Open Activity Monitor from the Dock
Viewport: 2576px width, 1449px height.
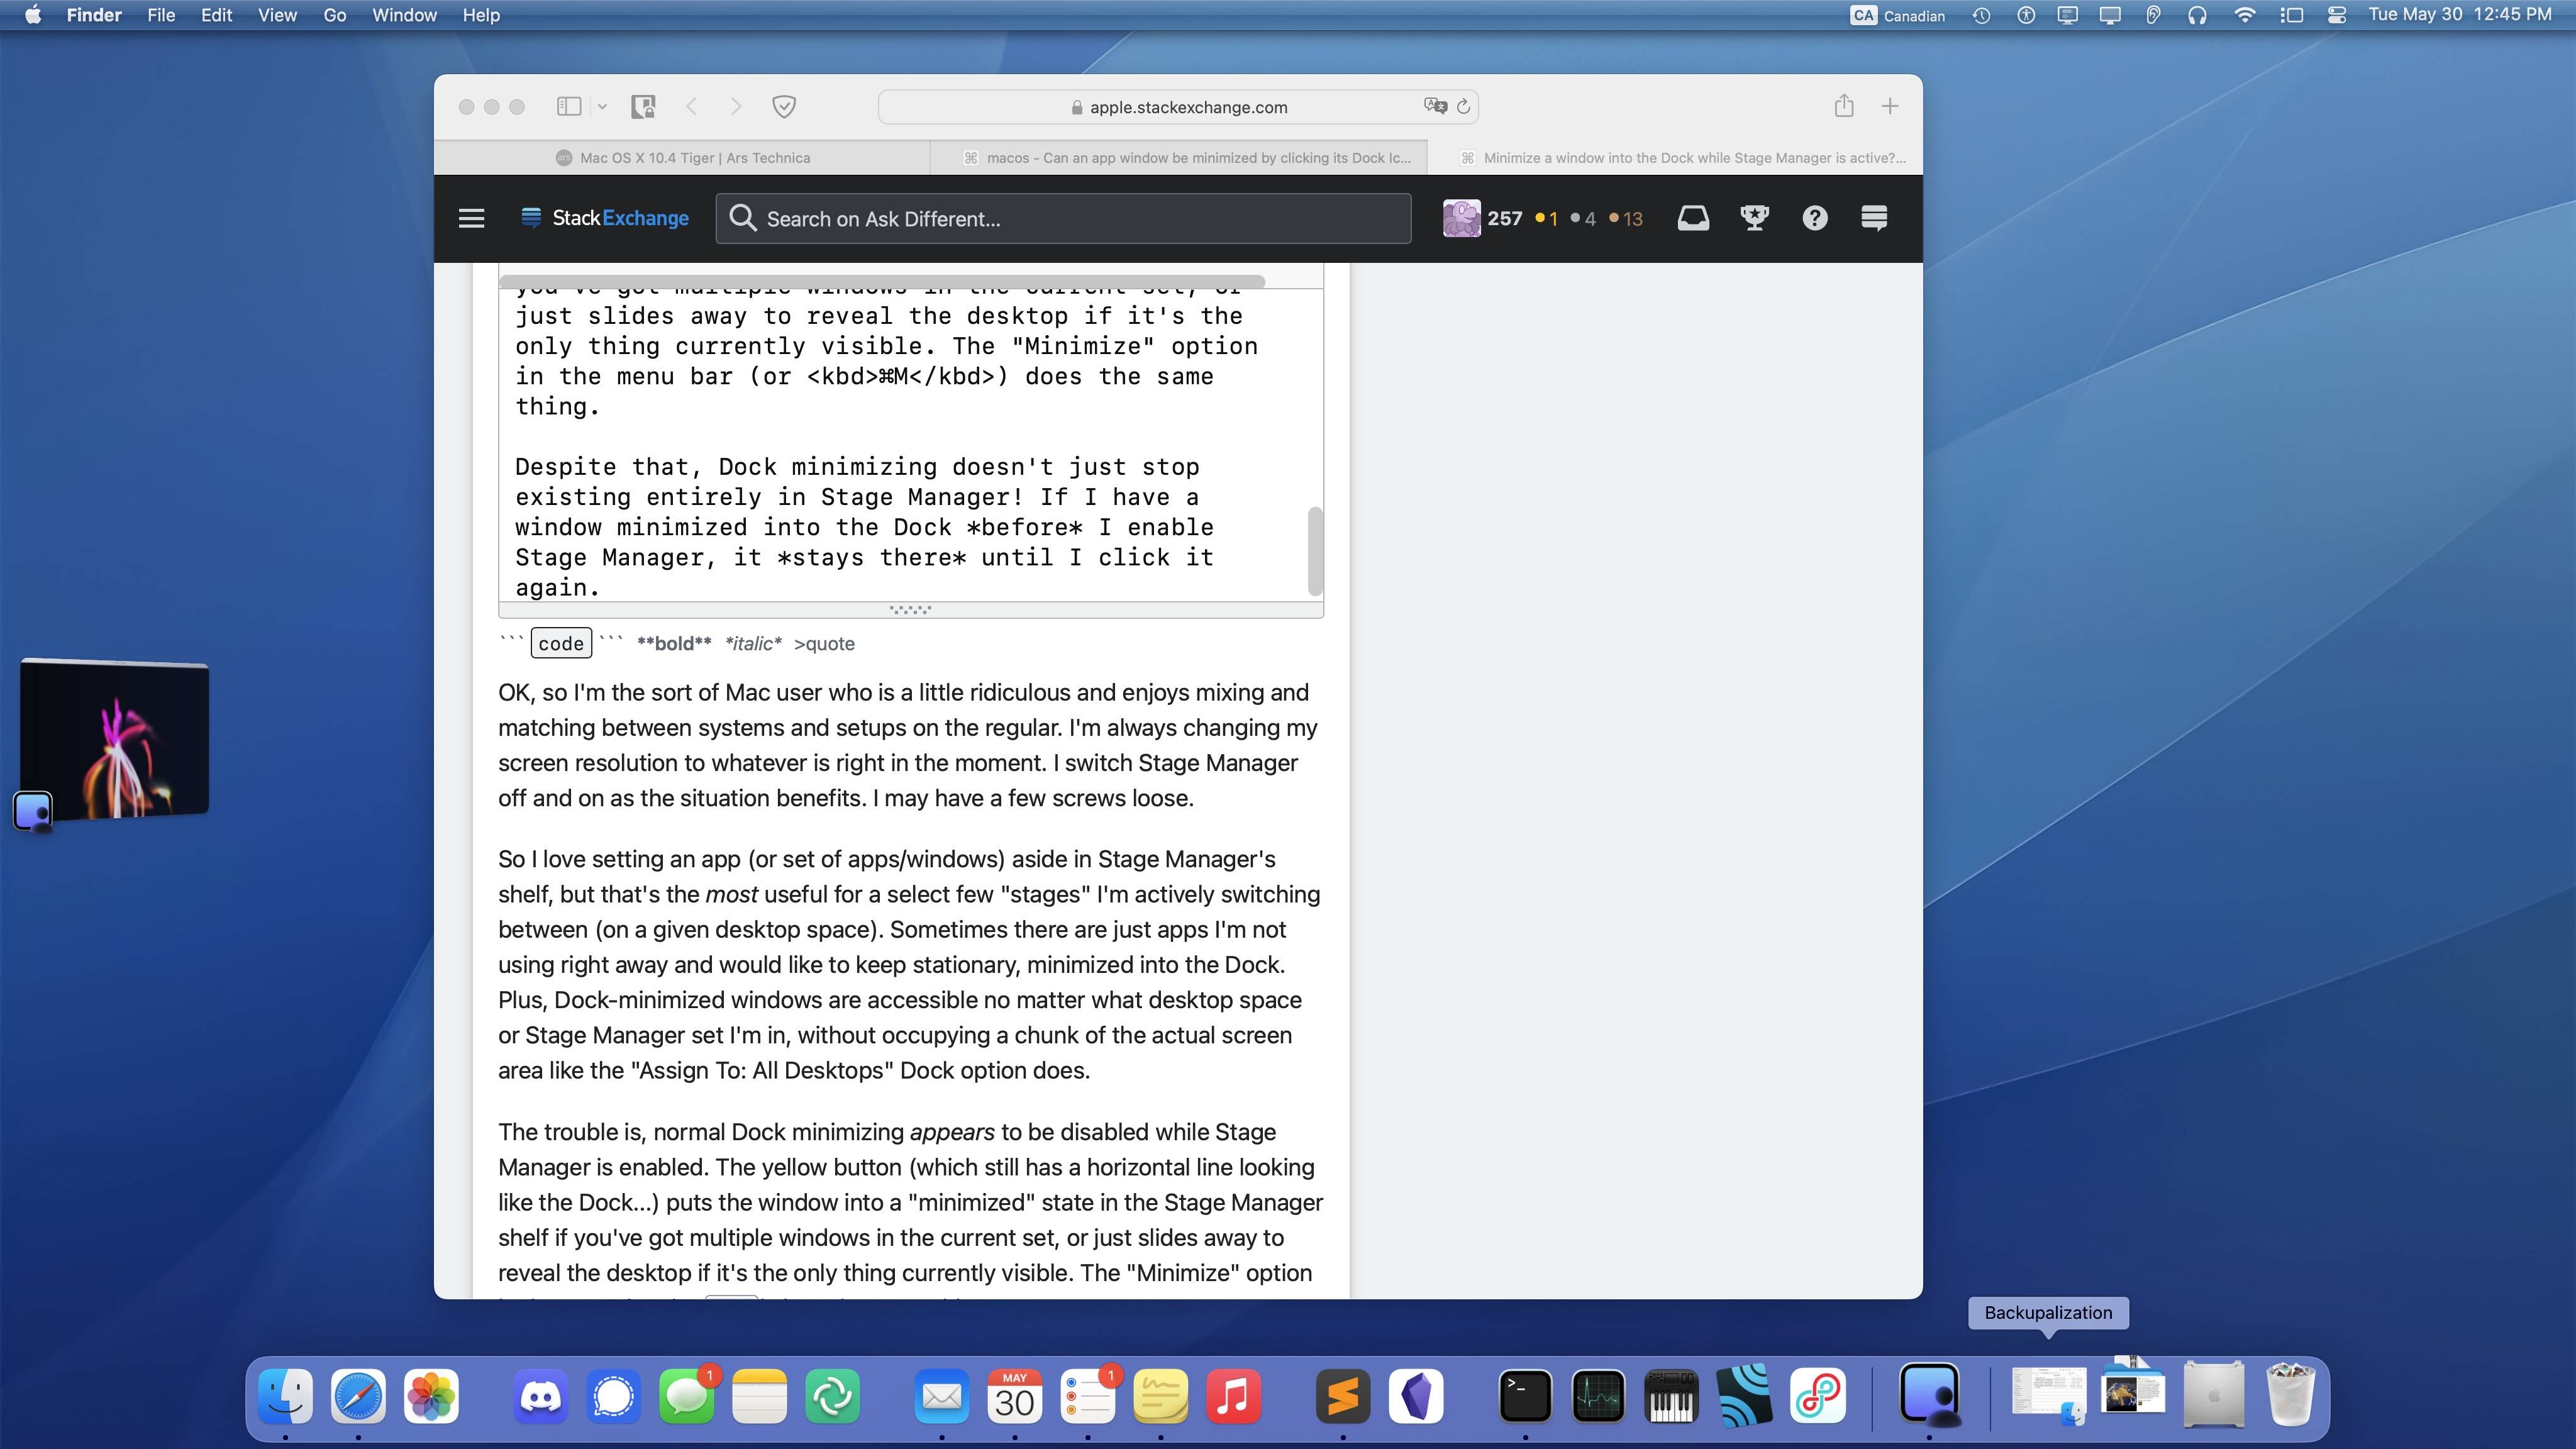[x=1598, y=1396]
